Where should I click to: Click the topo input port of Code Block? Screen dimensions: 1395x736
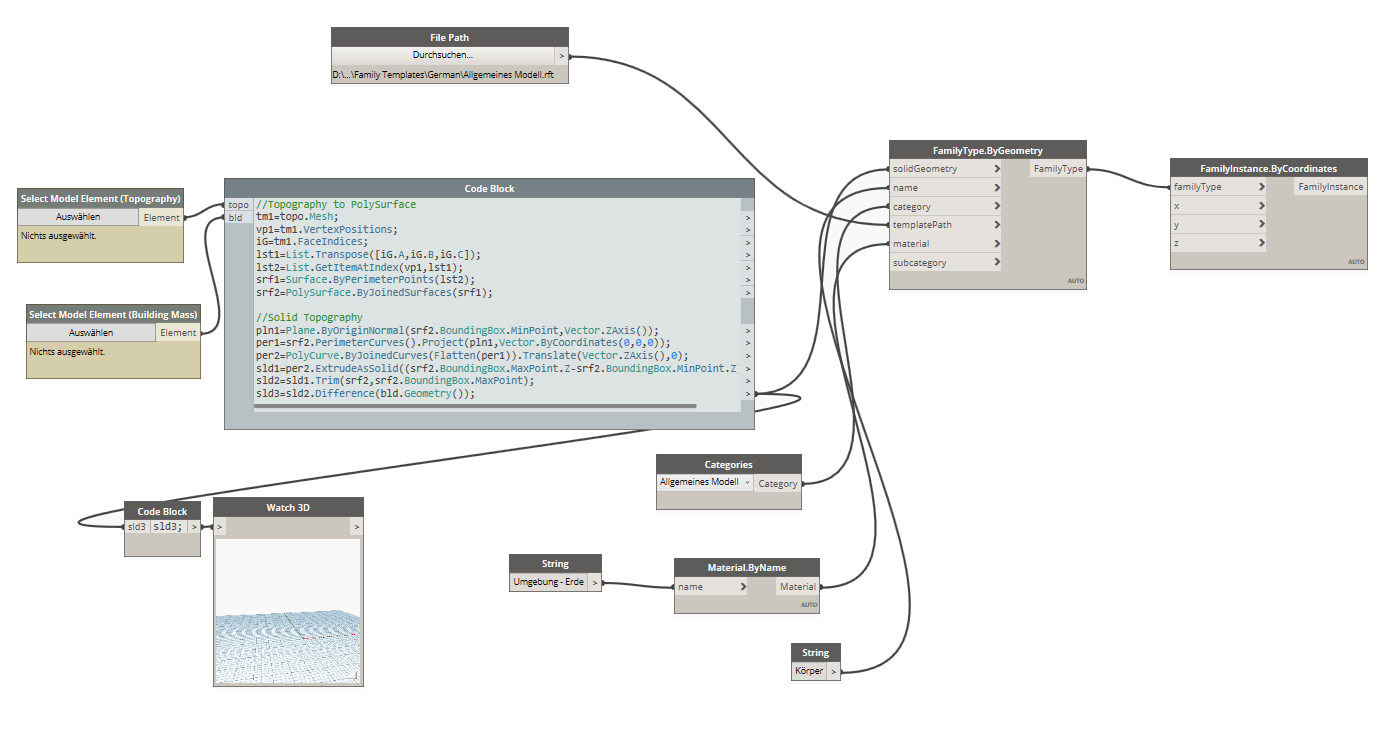[238, 205]
